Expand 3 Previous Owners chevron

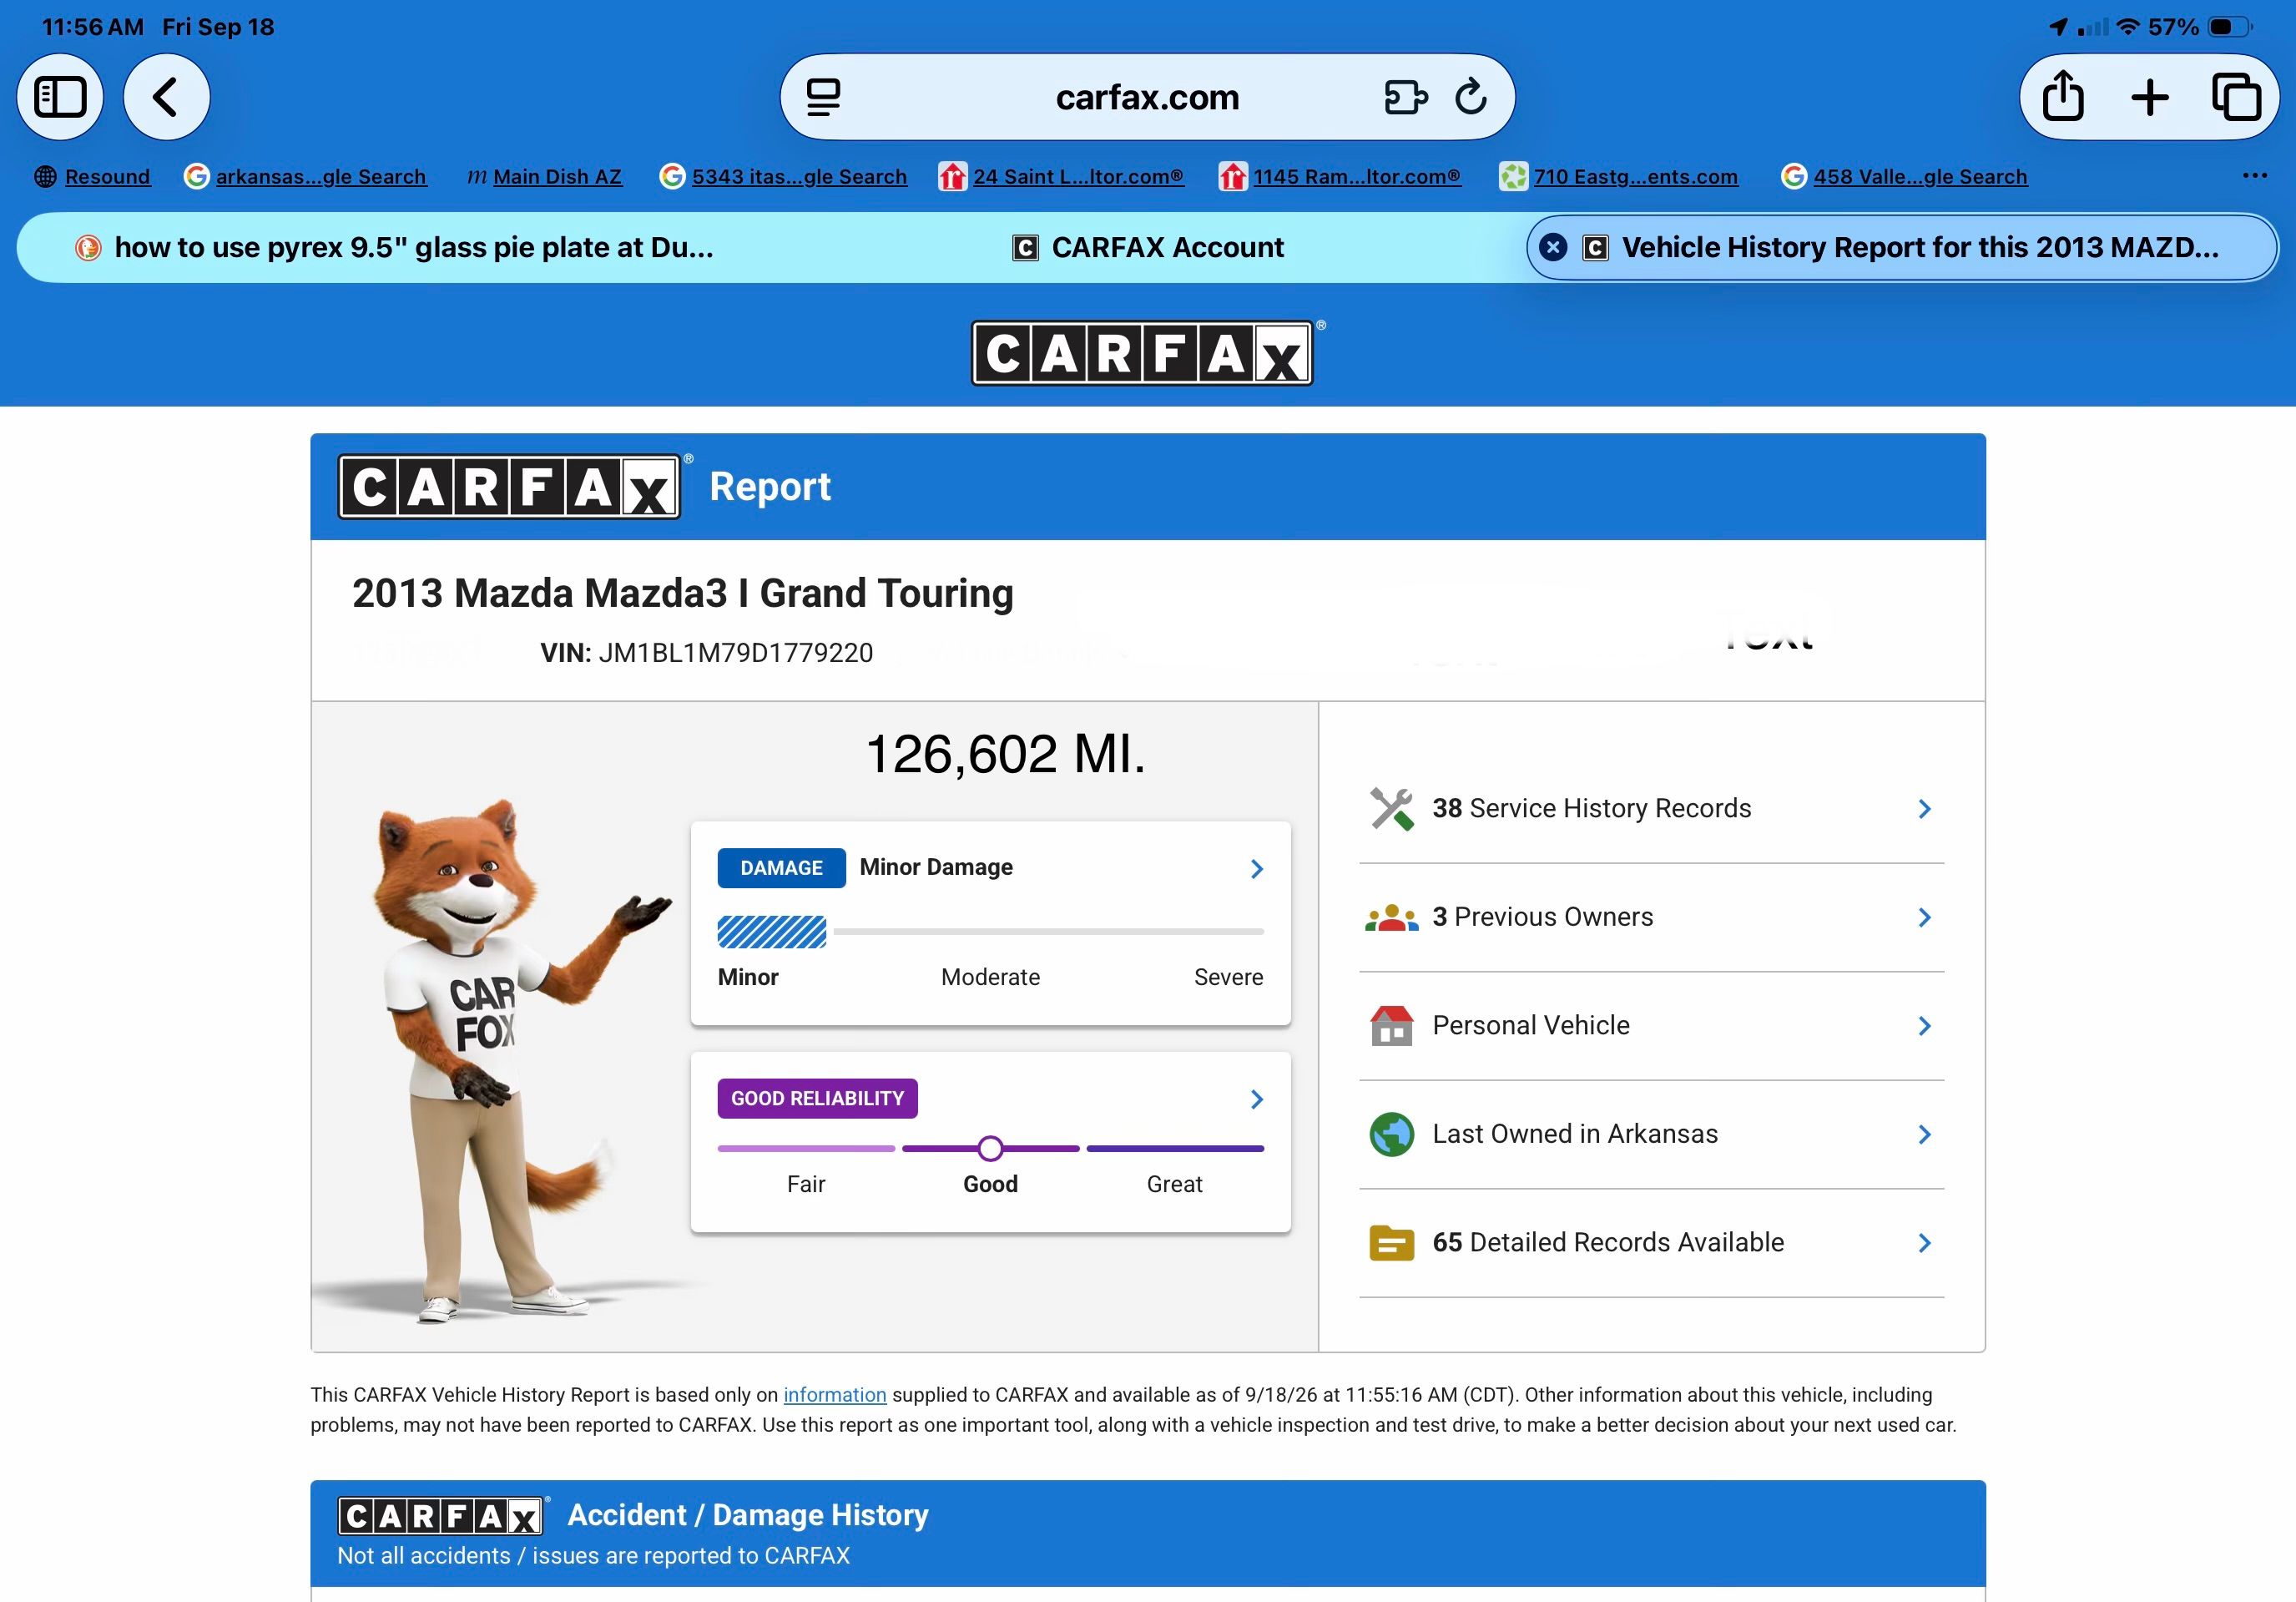coord(1925,917)
